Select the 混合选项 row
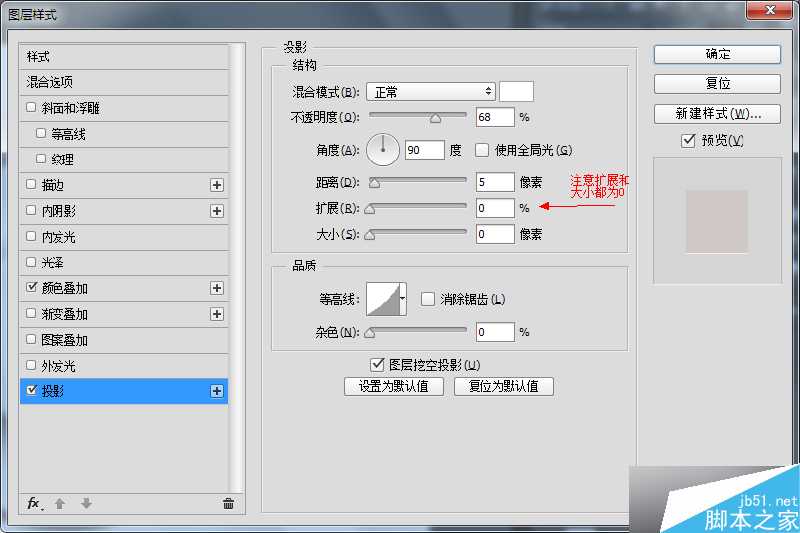Screen dimensions: 800x533 click(x=123, y=82)
